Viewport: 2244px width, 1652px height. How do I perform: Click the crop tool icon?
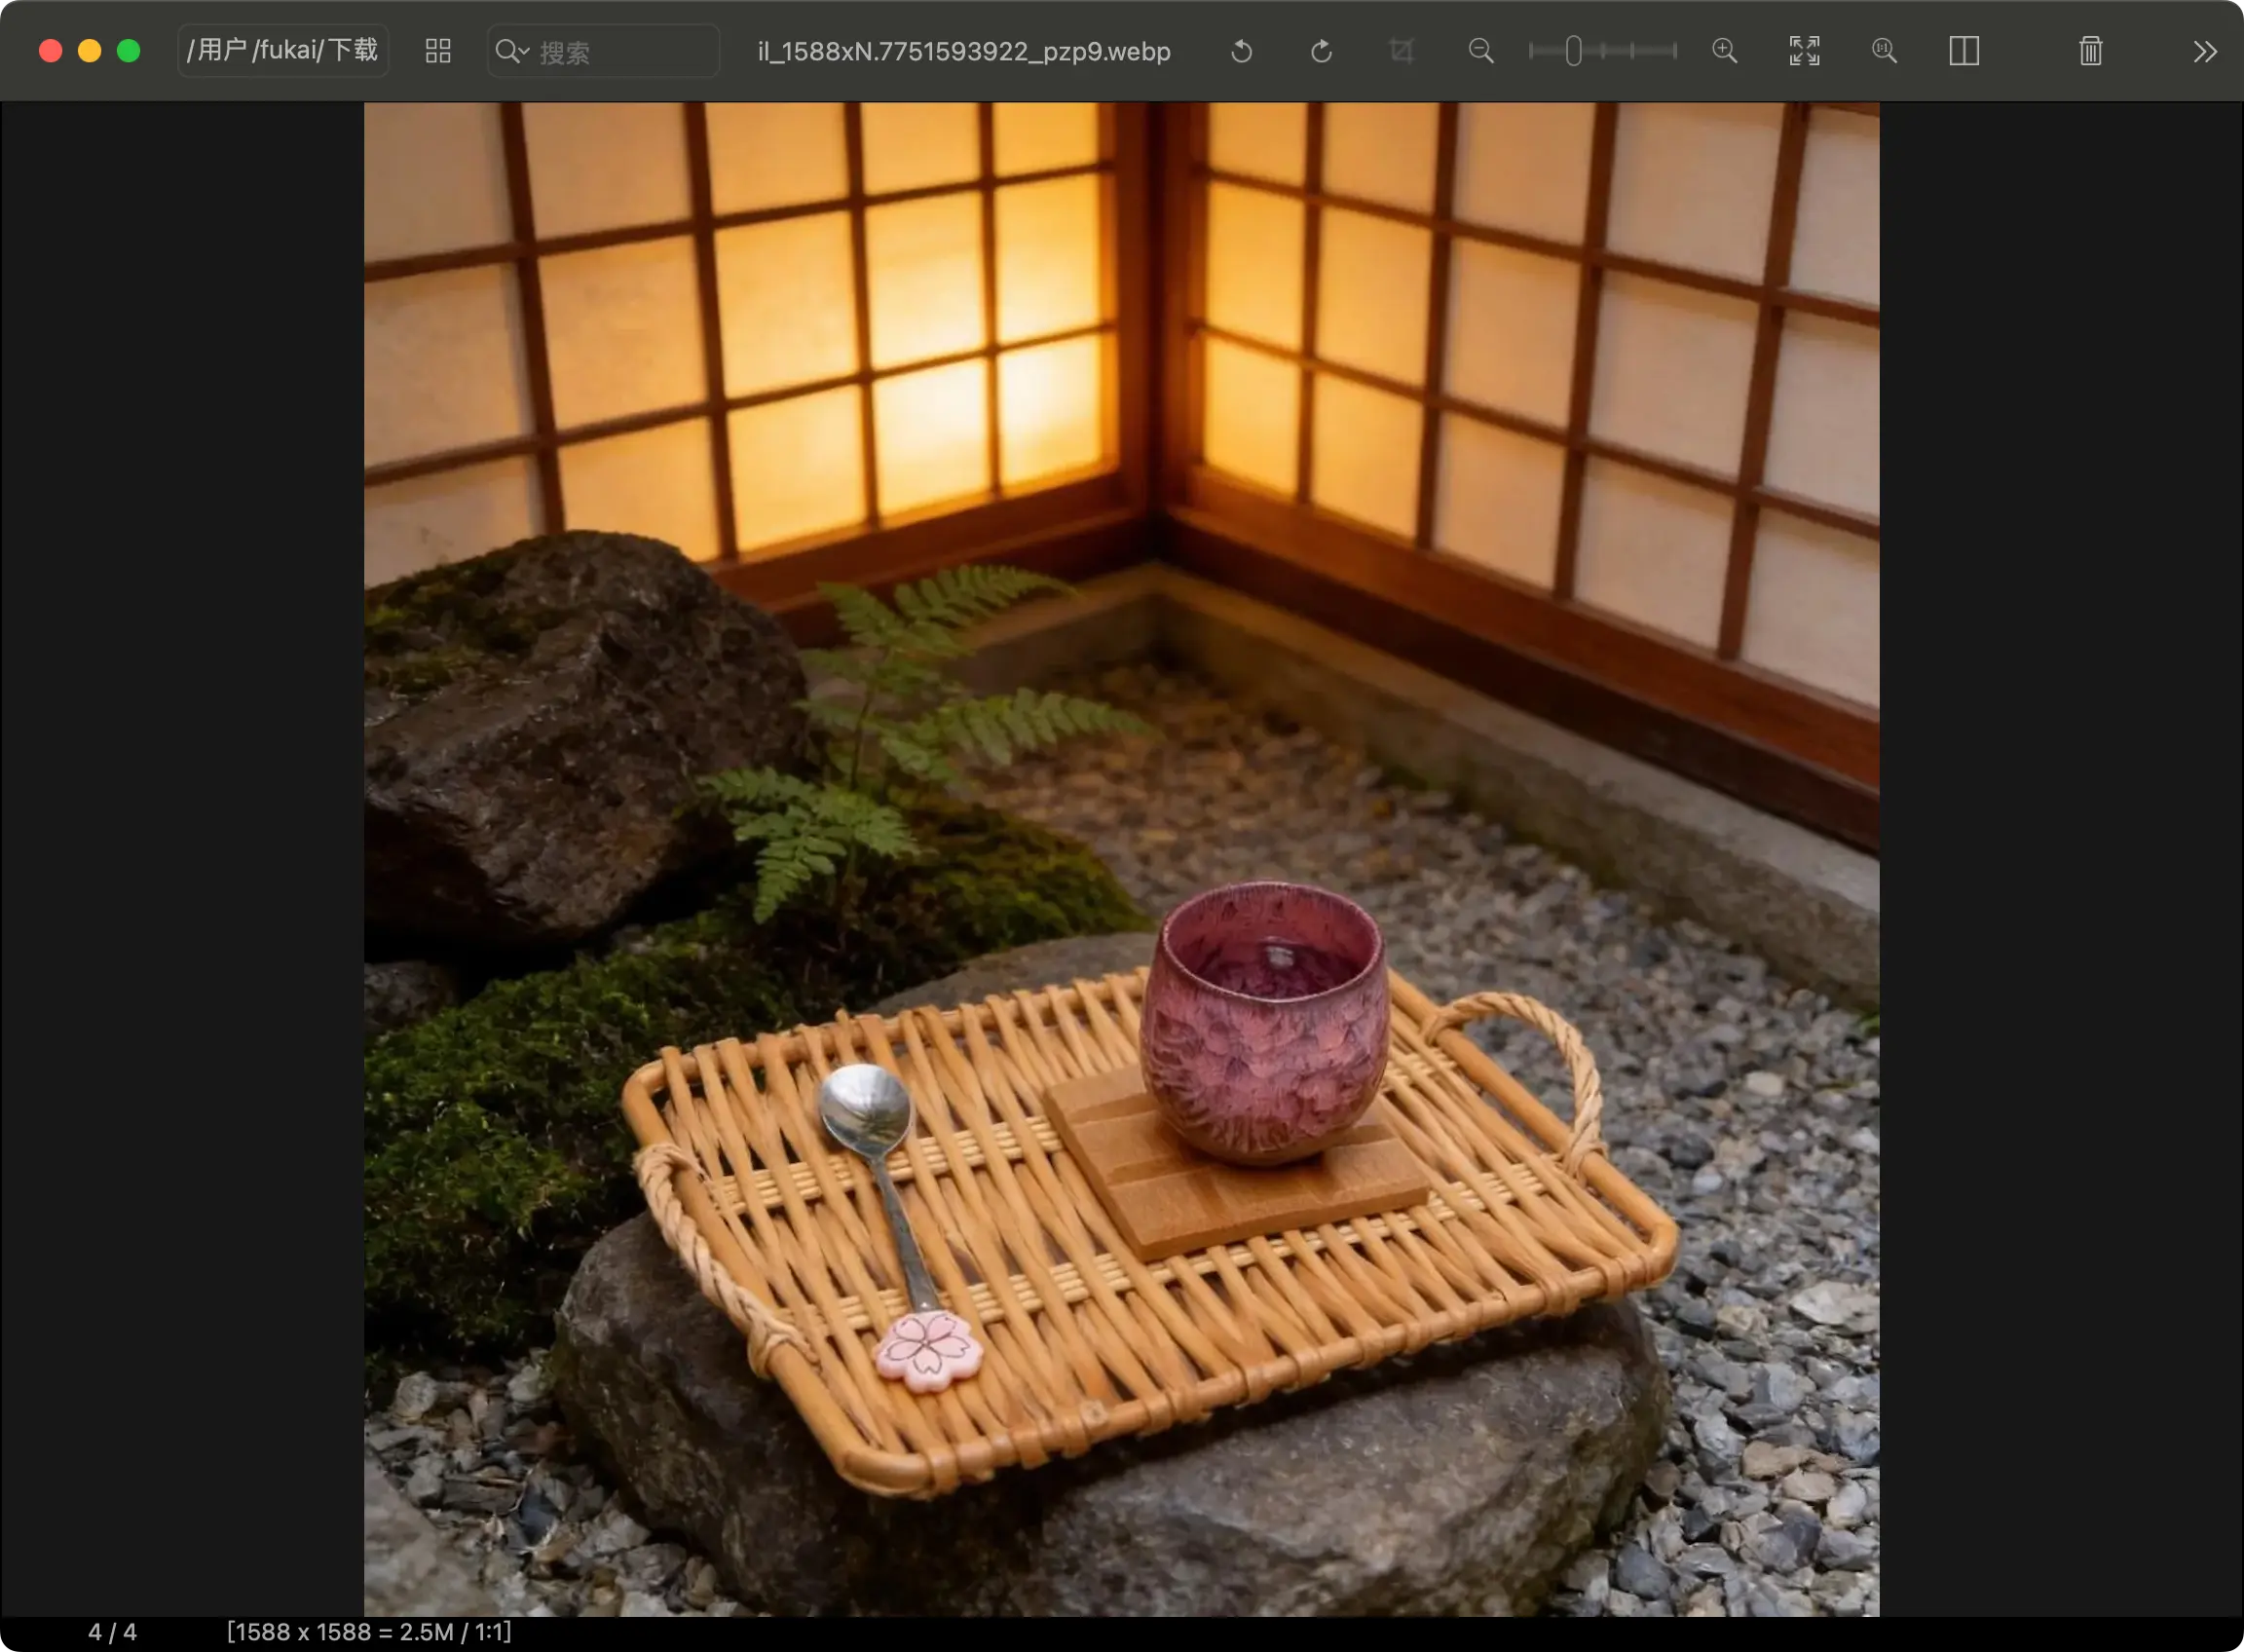(x=1401, y=51)
